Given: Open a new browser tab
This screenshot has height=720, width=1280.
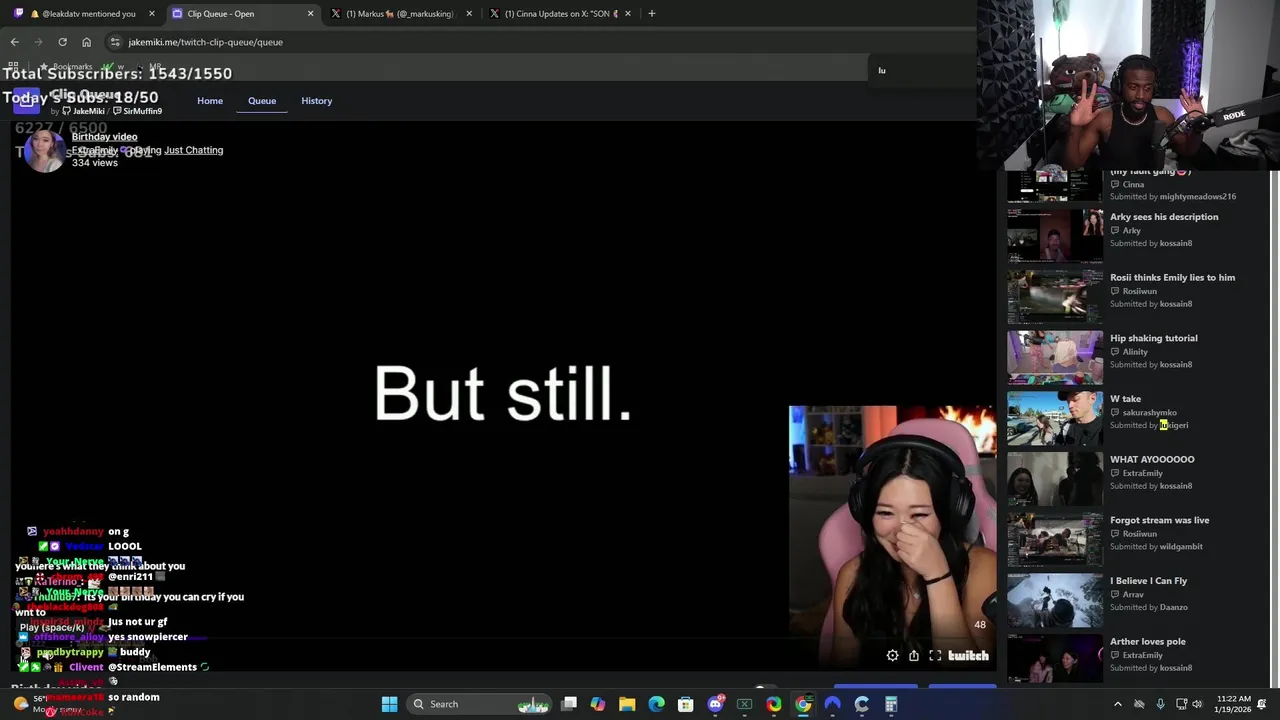Looking at the screenshot, I should pyautogui.click(x=651, y=14).
